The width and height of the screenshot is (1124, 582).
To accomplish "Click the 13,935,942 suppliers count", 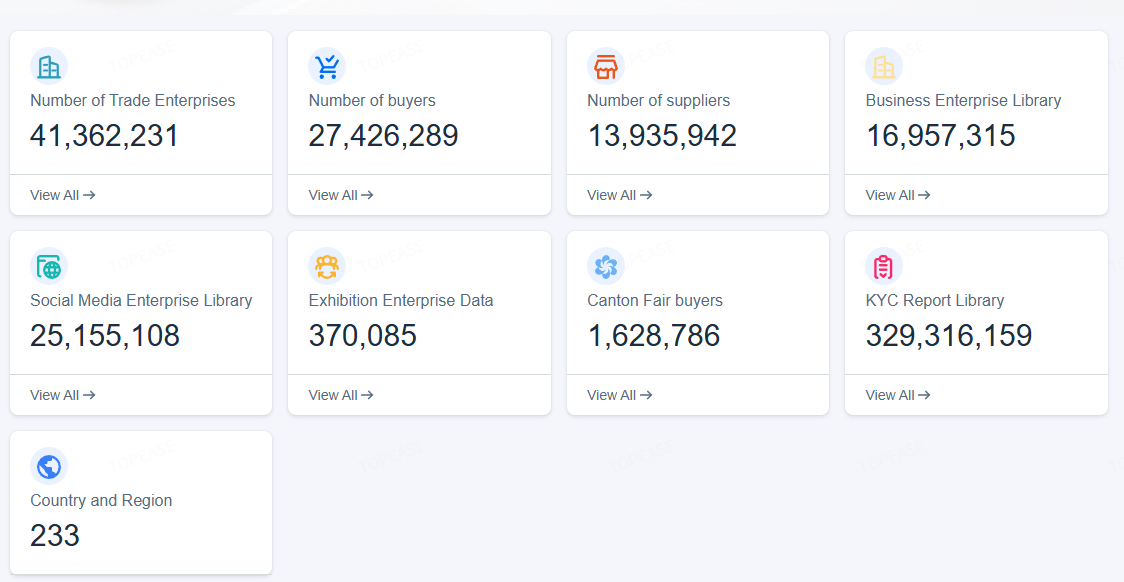I will [662, 135].
